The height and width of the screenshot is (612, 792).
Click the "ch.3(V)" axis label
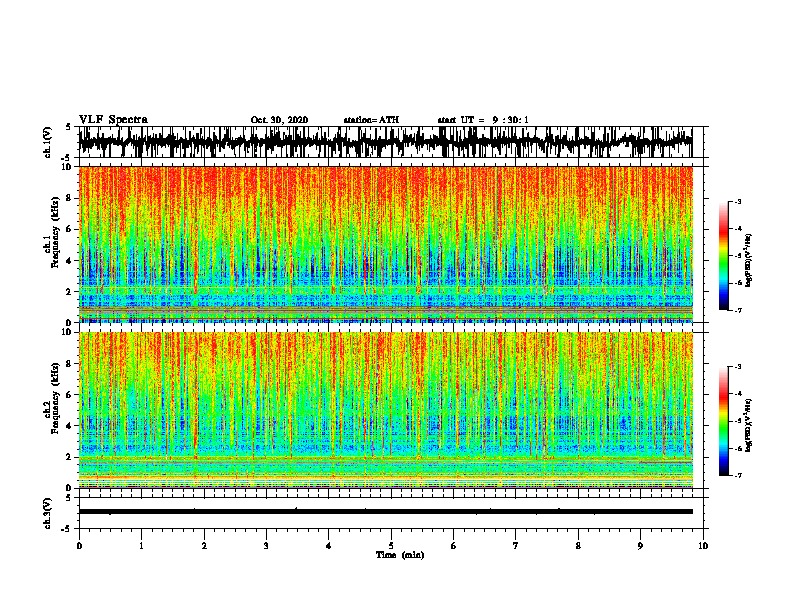pyautogui.click(x=47, y=513)
